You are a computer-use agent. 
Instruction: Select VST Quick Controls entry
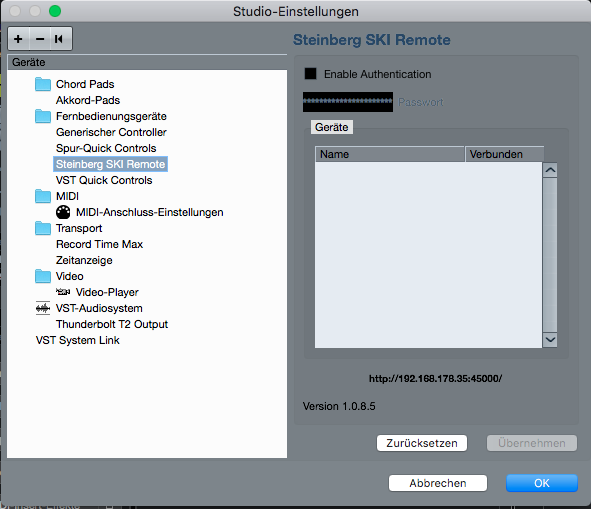click(104, 180)
